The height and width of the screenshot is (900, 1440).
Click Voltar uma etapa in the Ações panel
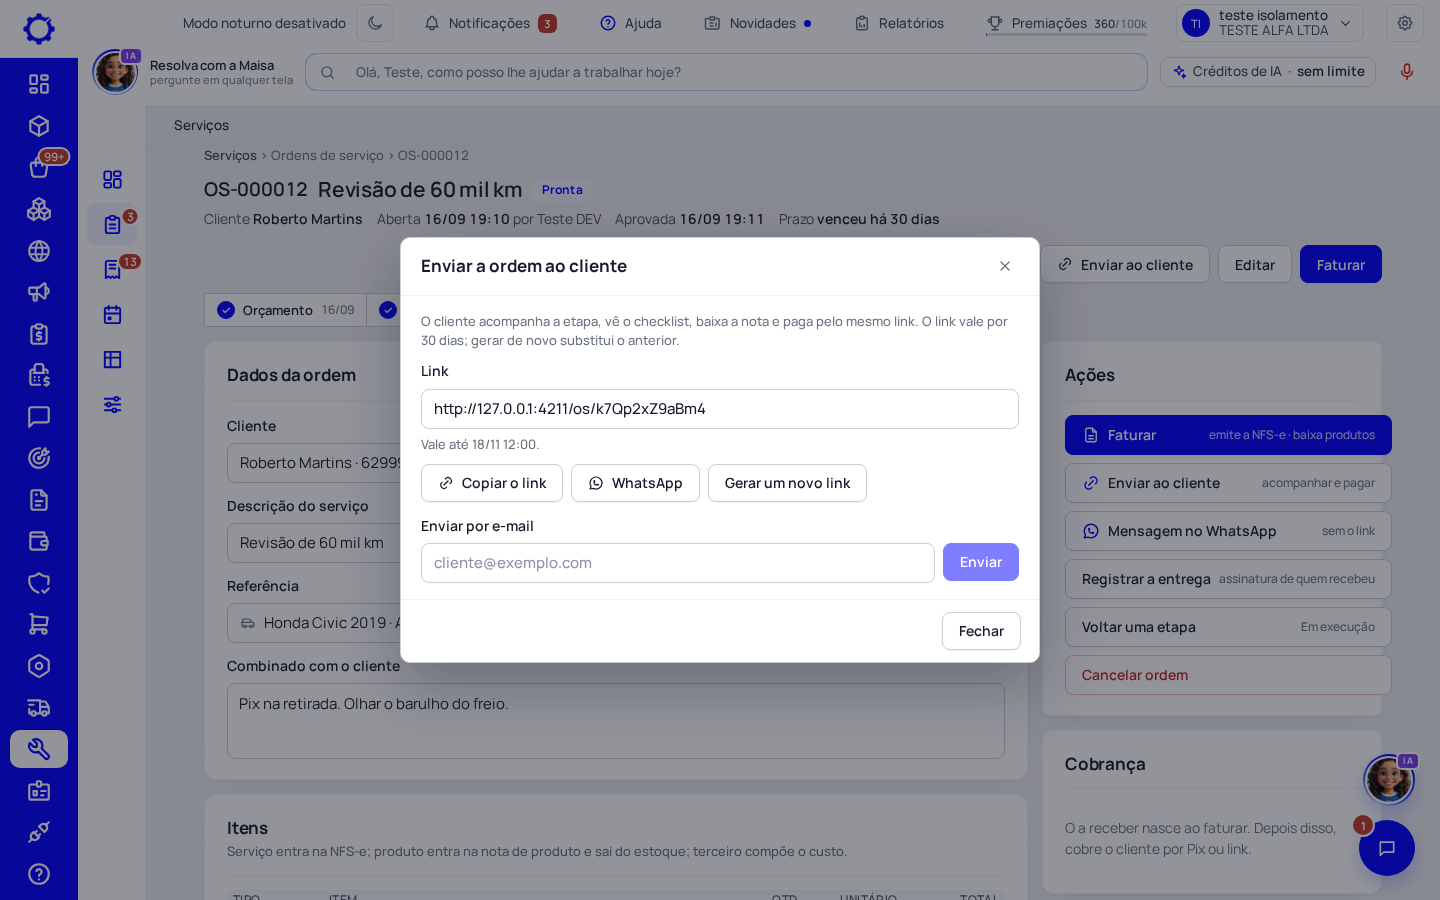tap(1228, 627)
